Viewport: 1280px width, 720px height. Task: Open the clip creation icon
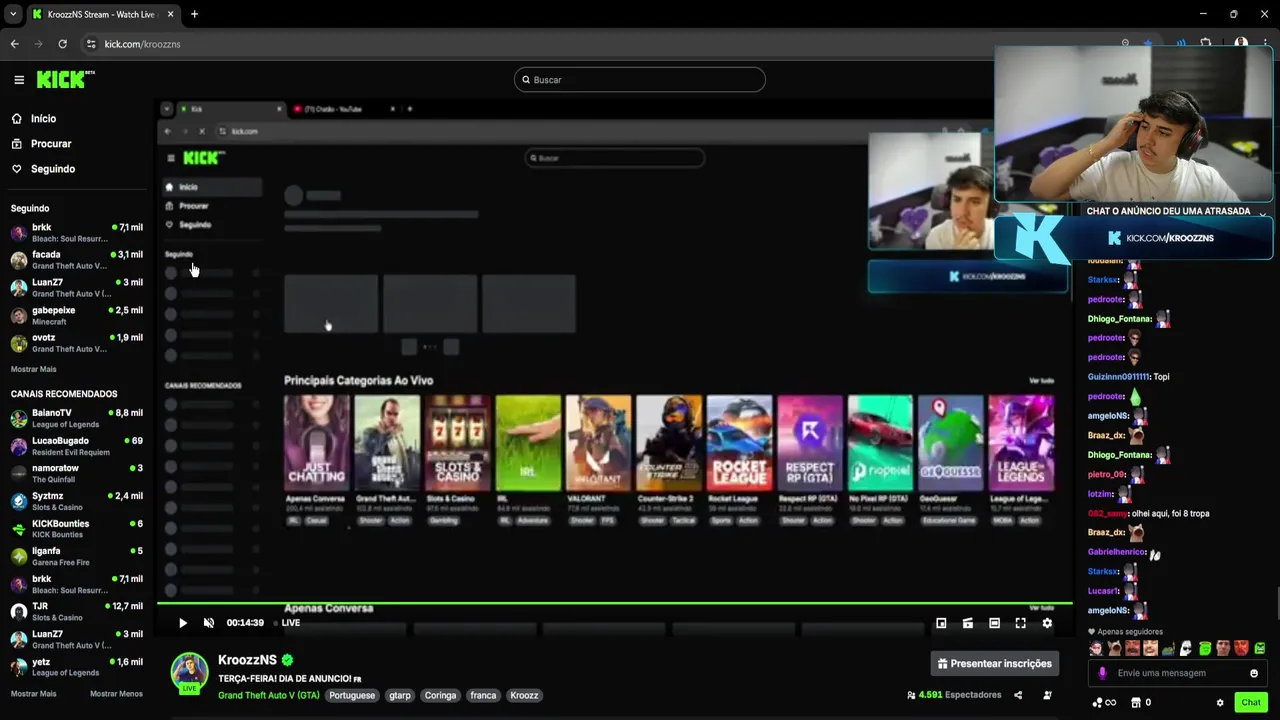(968, 623)
